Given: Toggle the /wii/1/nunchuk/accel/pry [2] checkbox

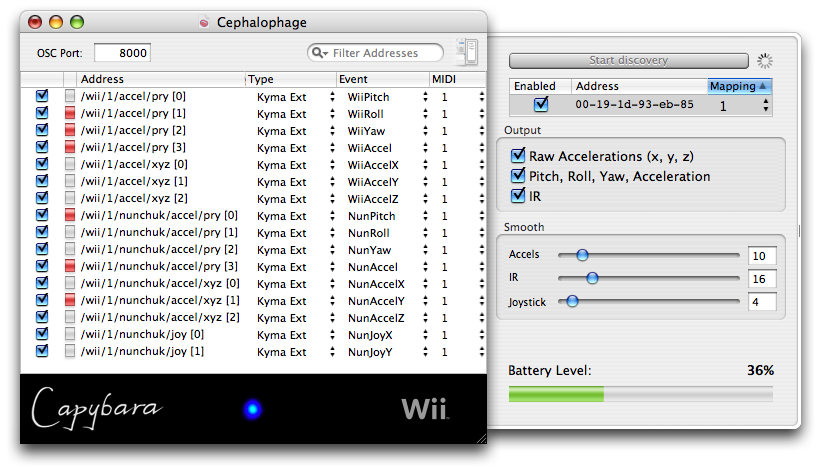Looking at the screenshot, I should pos(42,249).
